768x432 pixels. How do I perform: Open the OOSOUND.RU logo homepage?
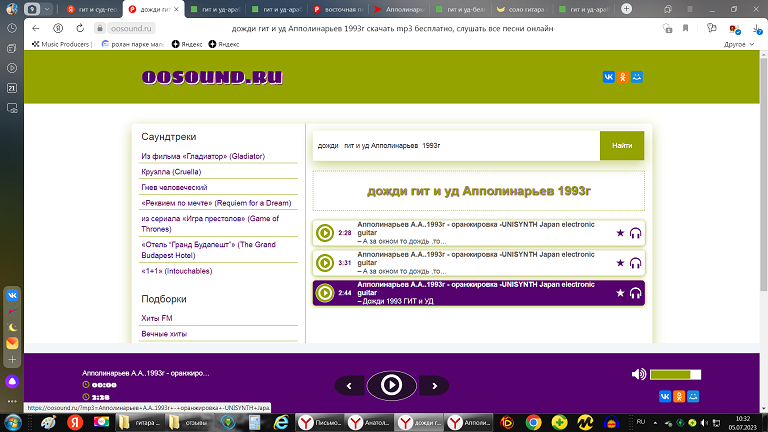[x=212, y=77]
